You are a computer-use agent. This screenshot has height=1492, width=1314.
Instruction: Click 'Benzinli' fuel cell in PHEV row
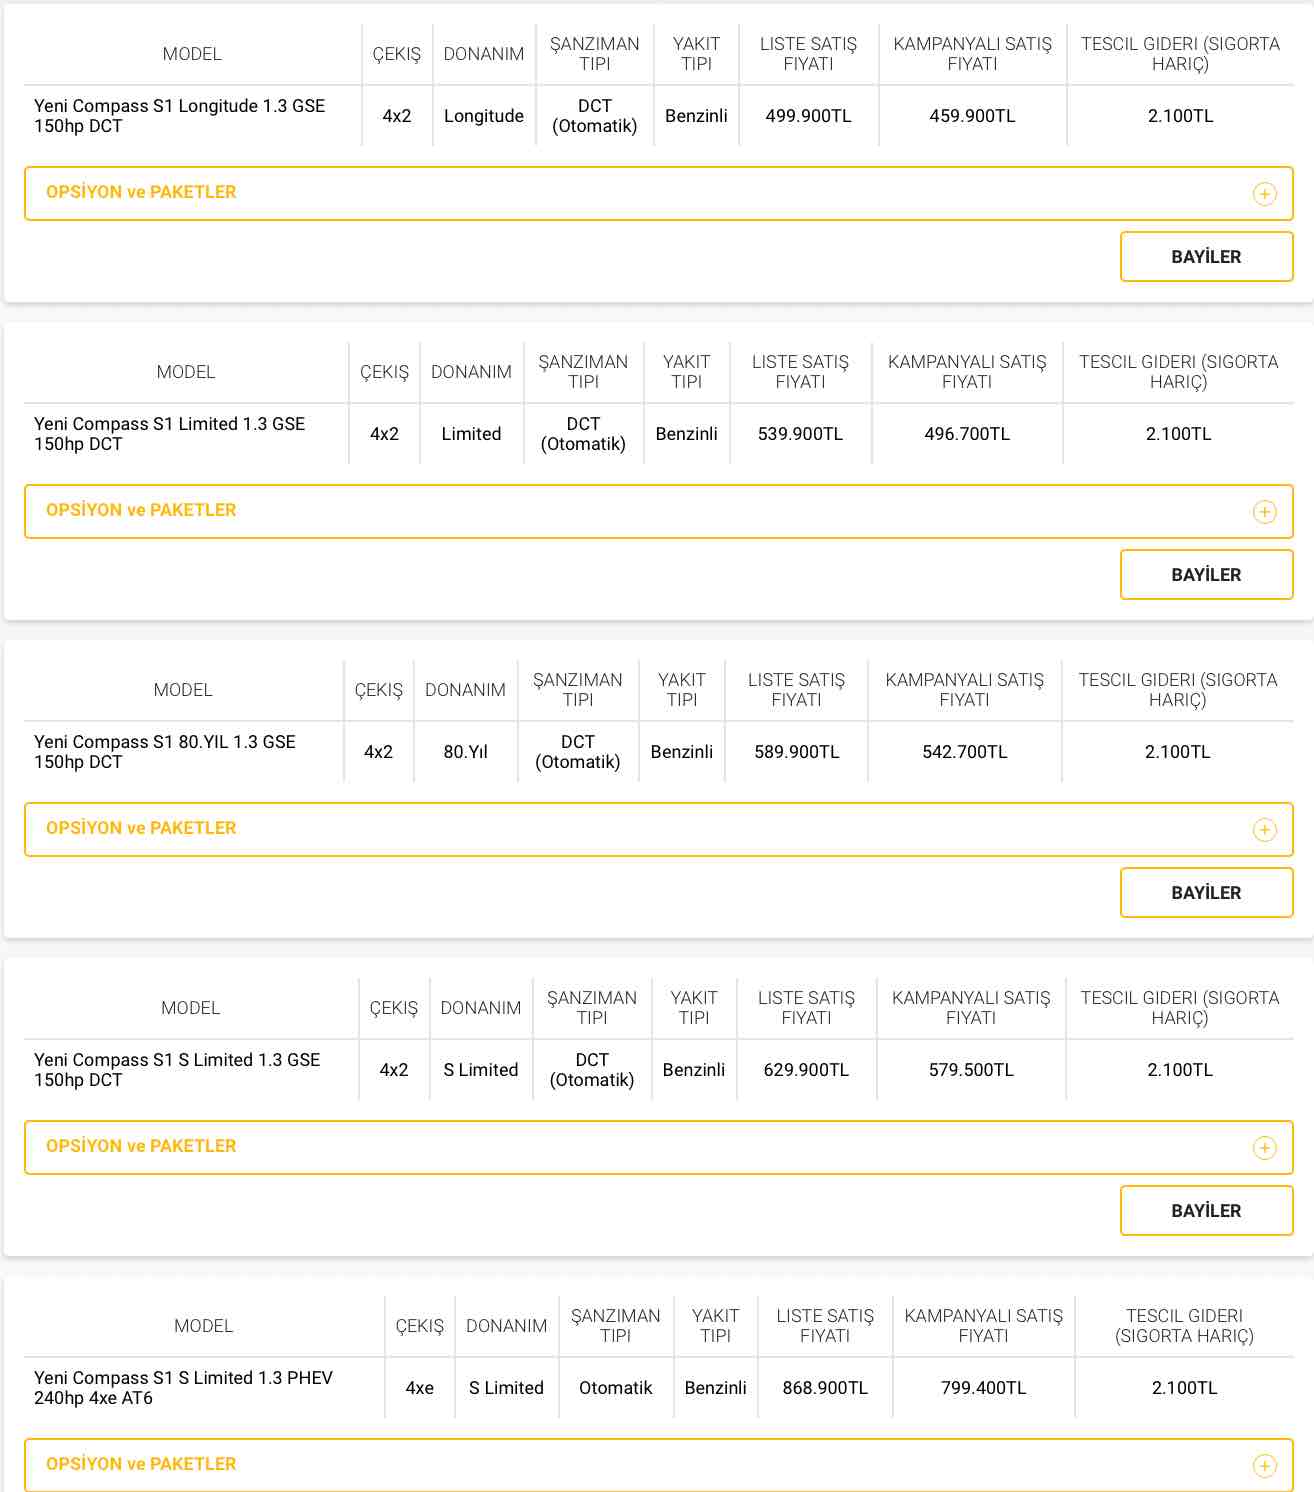point(715,1388)
